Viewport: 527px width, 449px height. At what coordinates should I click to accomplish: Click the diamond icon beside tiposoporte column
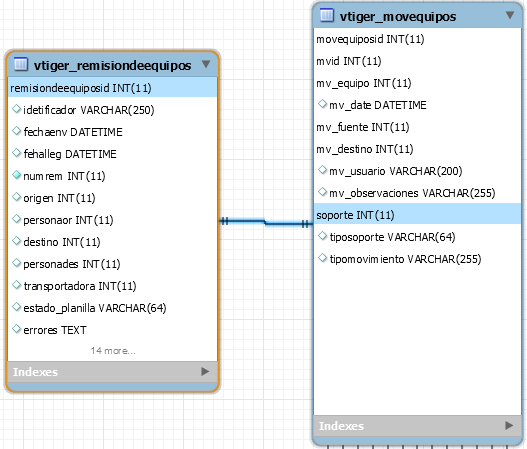(x=322, y=236)
